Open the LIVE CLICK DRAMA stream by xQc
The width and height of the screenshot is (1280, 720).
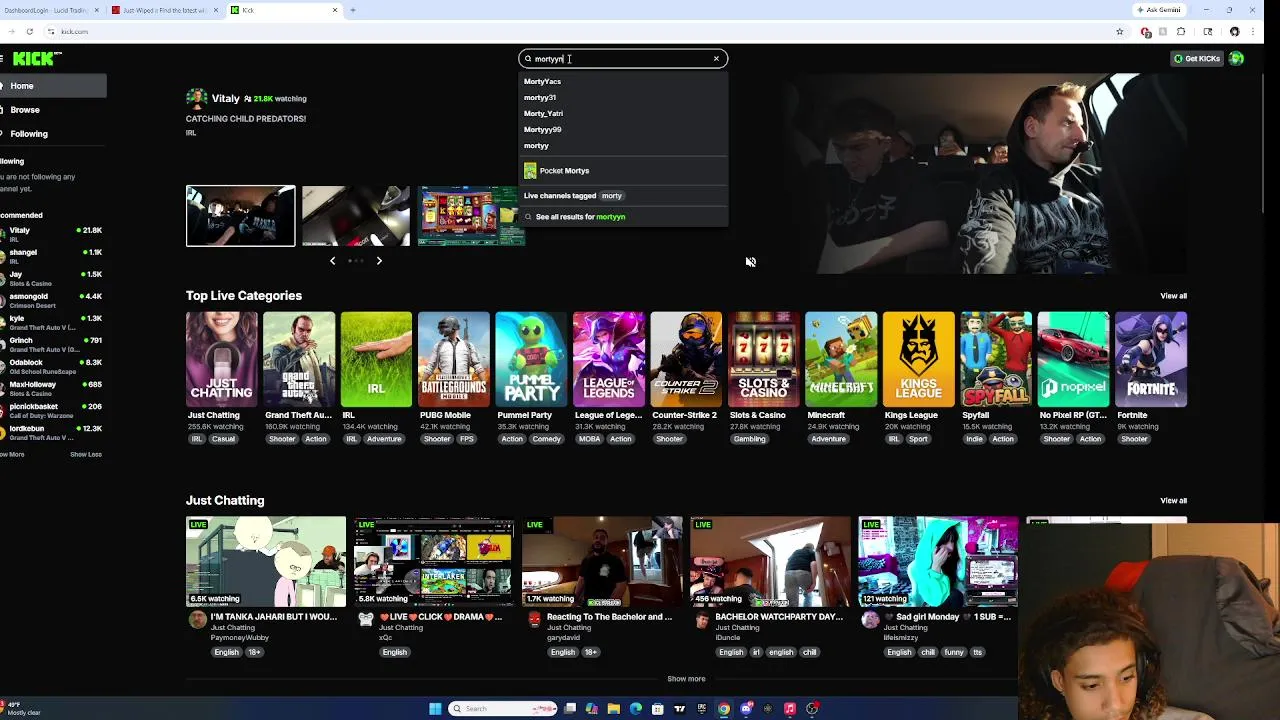(434, 562)
